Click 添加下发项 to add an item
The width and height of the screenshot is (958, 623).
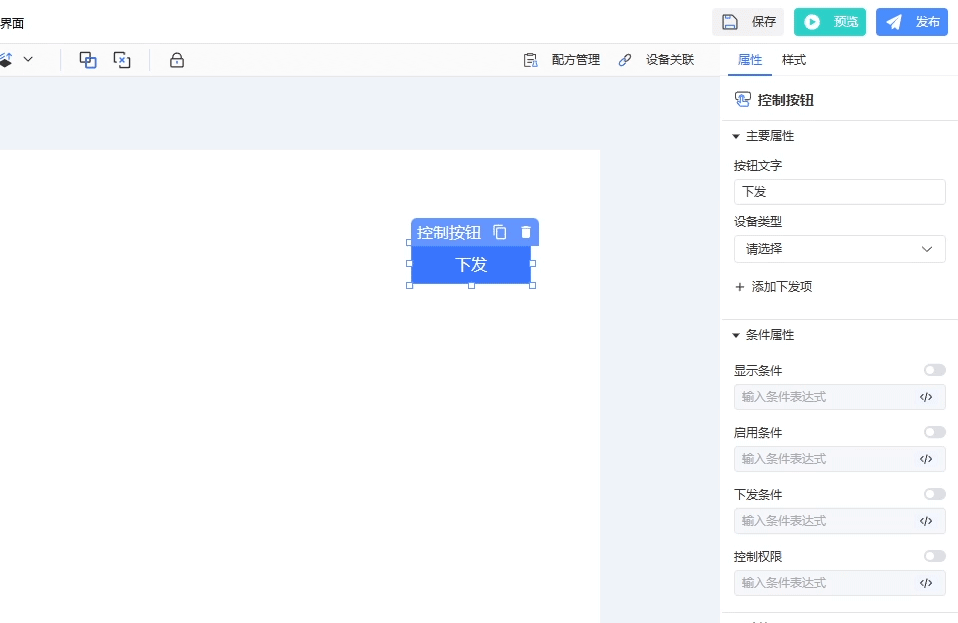[773, 287]
